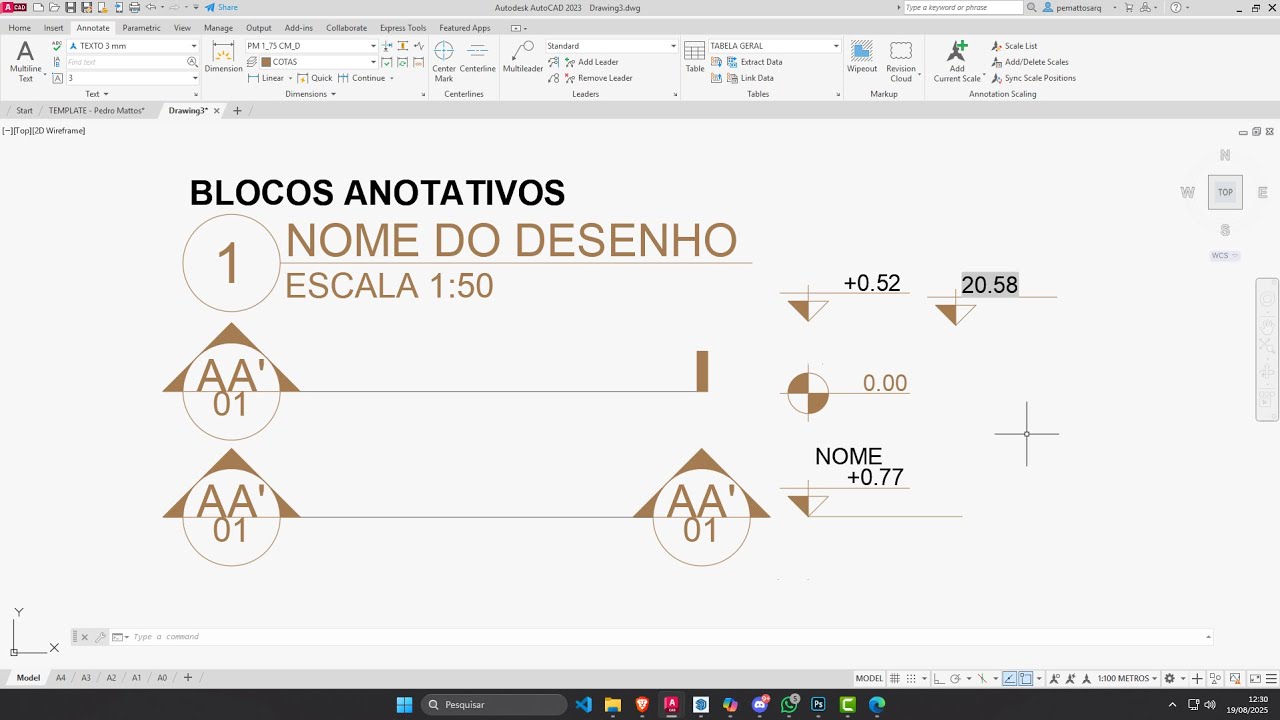1280x720 pixels.
Task: Toggle snap mode dotted grid
Action: (911, 678)
